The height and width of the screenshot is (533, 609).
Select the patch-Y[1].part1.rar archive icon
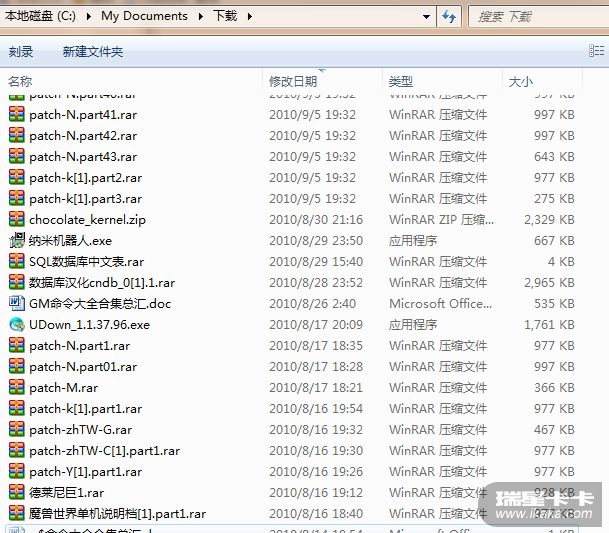click(x=17, y=471)
